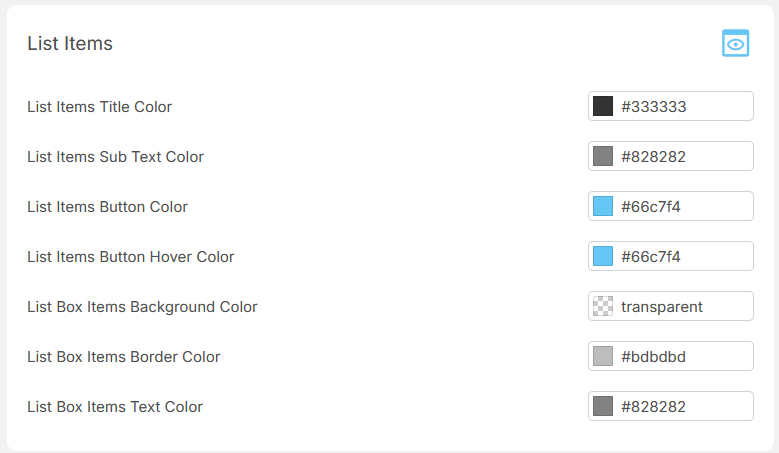Focus List Box Items Text Color field

coord(682,406)
